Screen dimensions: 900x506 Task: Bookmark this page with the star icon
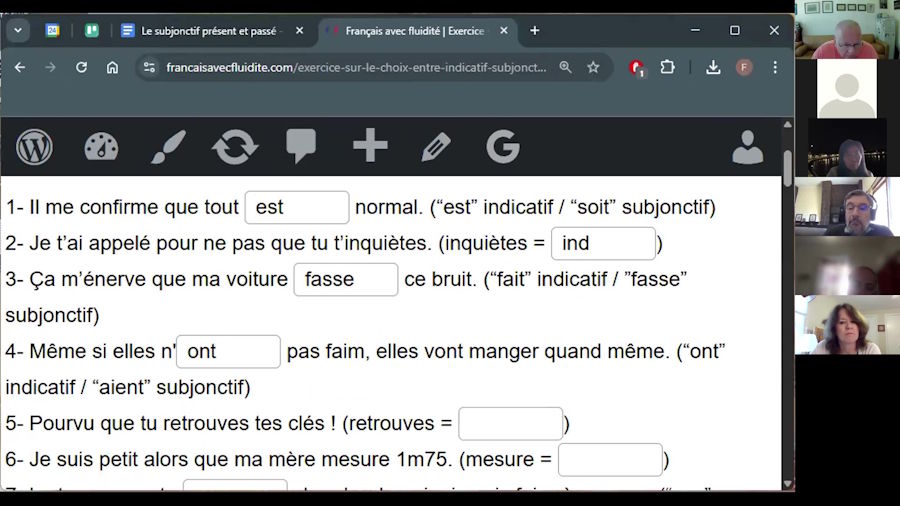[x=593, y=67]
